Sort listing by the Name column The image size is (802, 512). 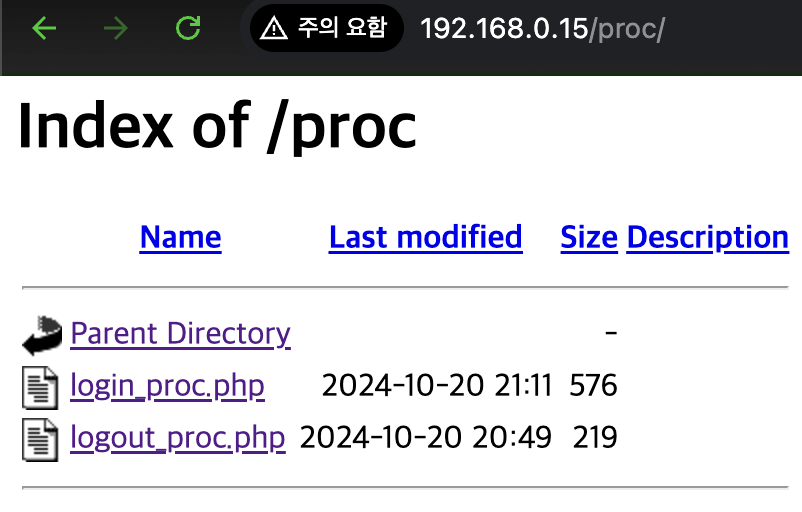[x=181, y=237]
